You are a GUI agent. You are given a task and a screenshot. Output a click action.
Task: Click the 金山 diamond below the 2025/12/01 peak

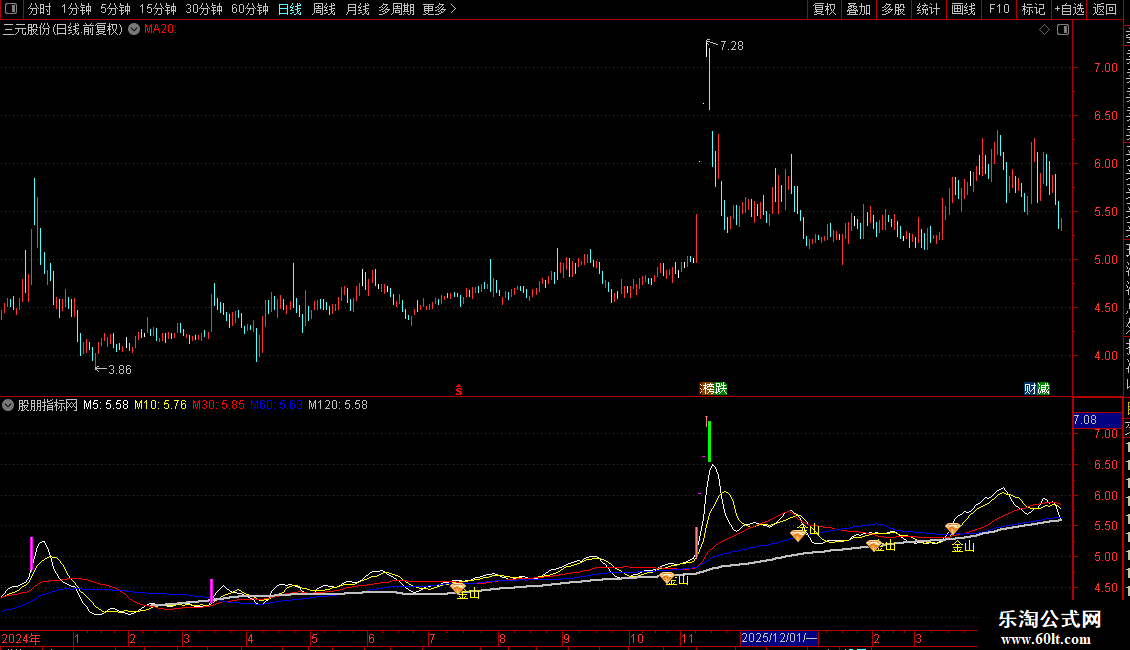point(797,535)
